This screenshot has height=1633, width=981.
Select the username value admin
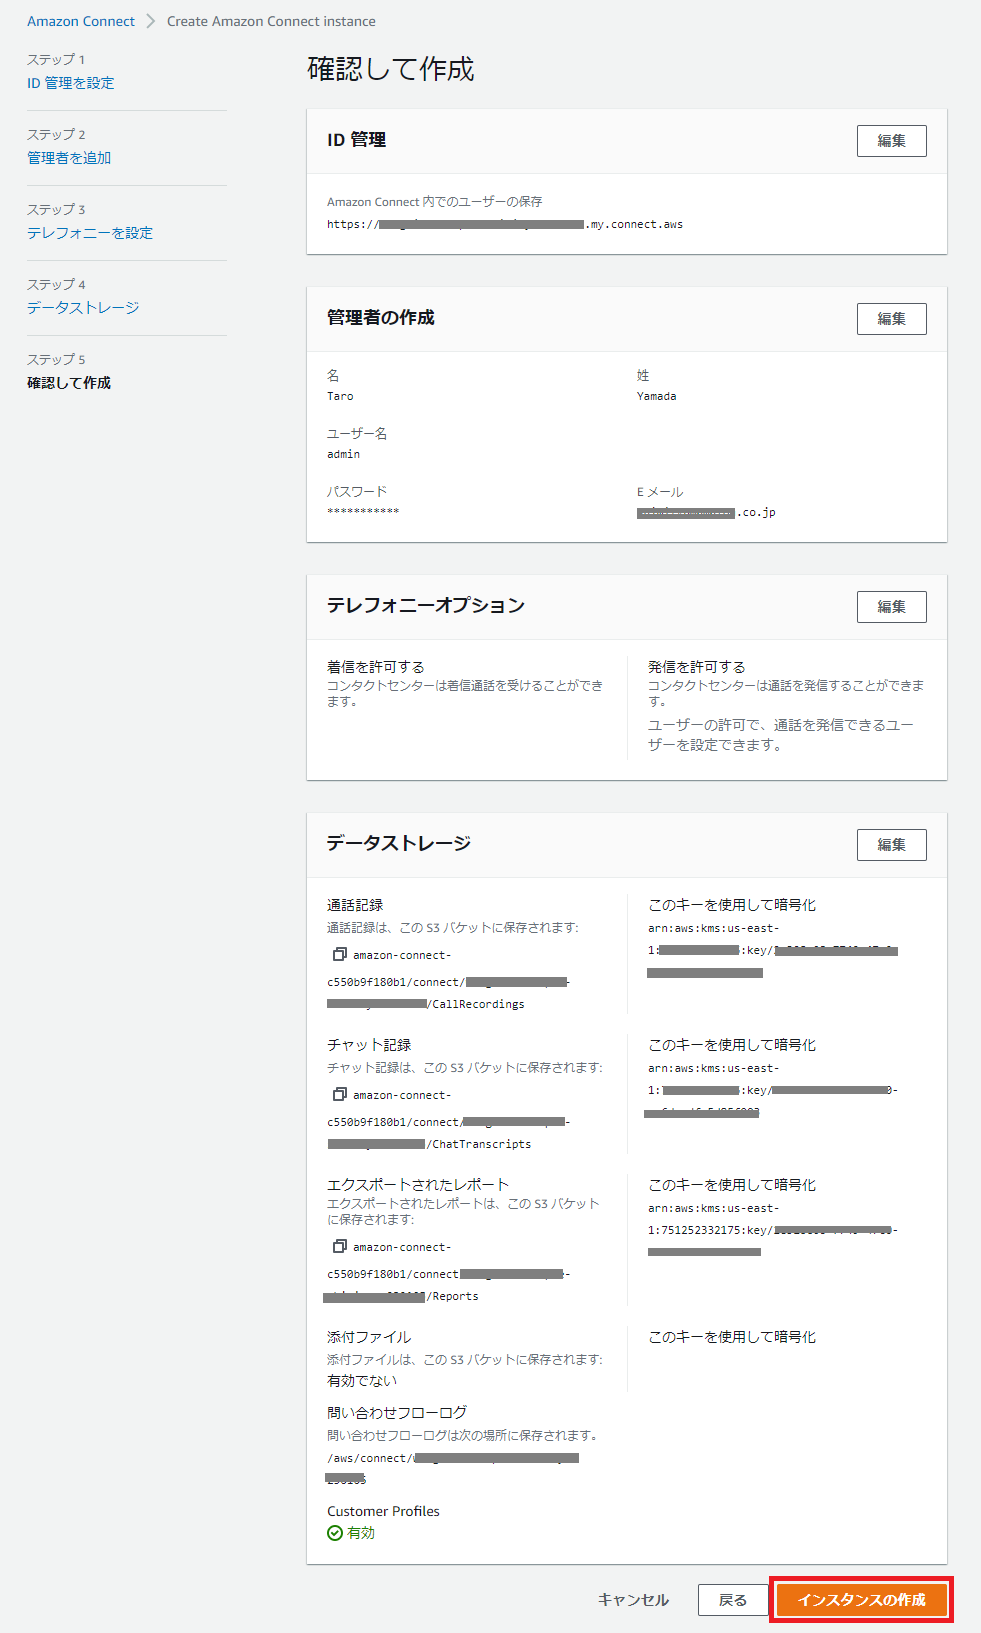pos(343,454)
